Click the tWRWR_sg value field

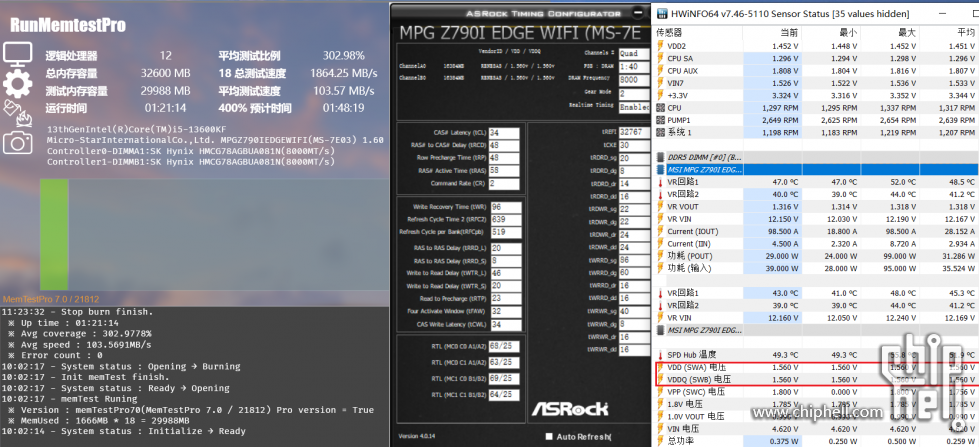634,312
